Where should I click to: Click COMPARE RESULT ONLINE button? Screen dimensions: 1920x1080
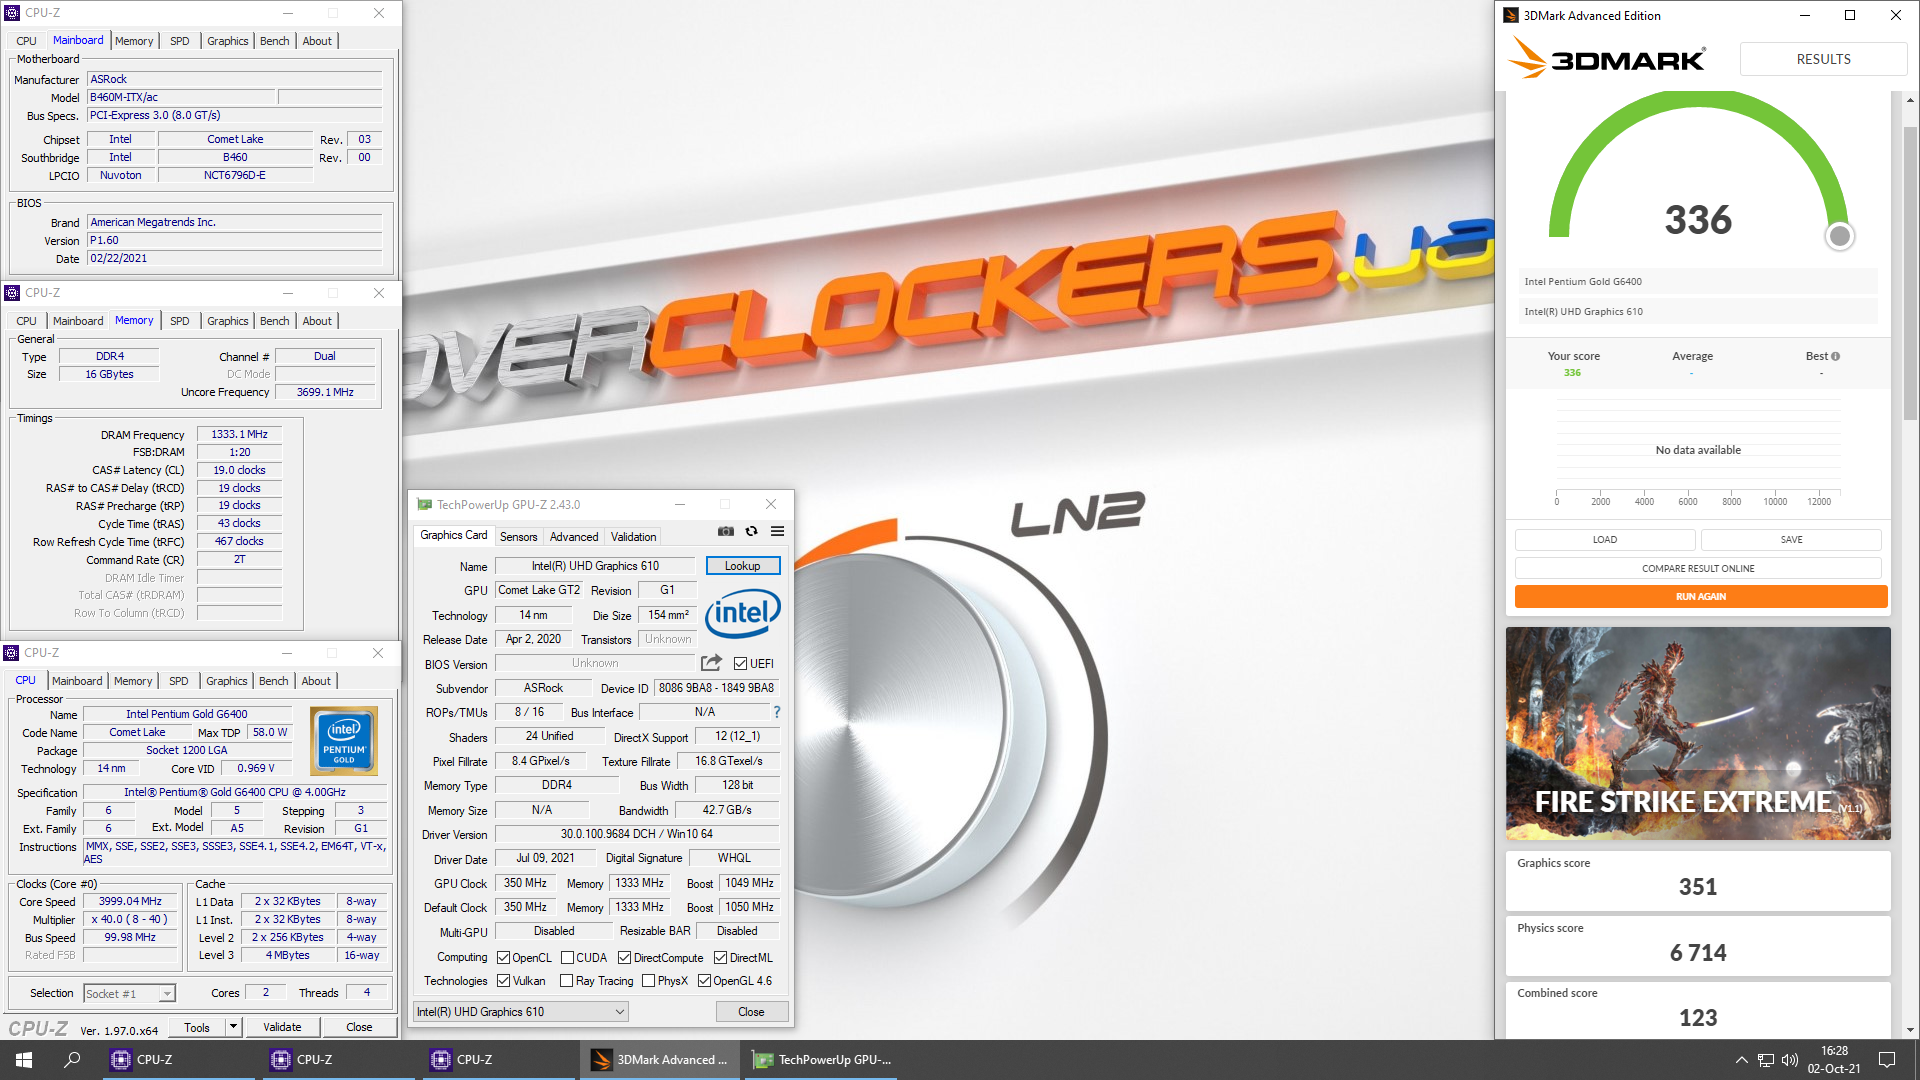pyautogui.click(x=1698, y=568)
